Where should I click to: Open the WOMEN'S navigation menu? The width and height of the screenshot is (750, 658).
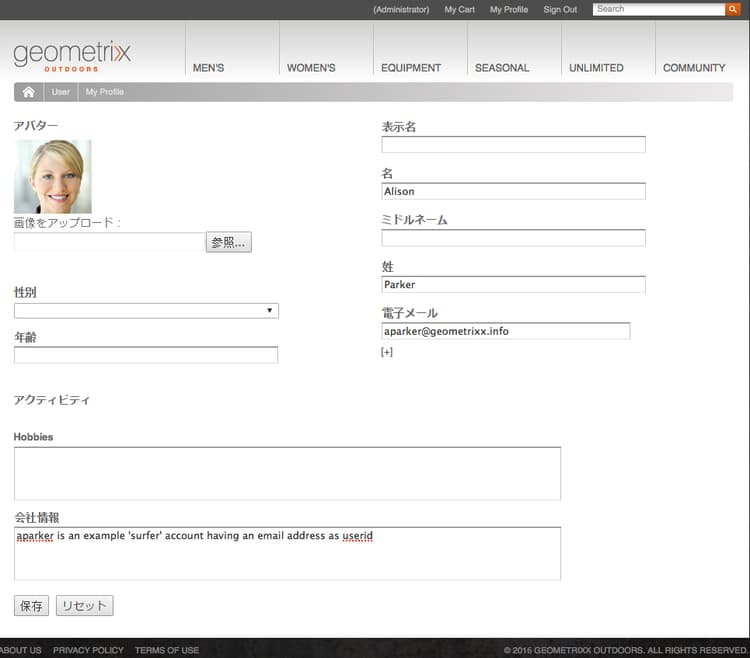[311, 68]
